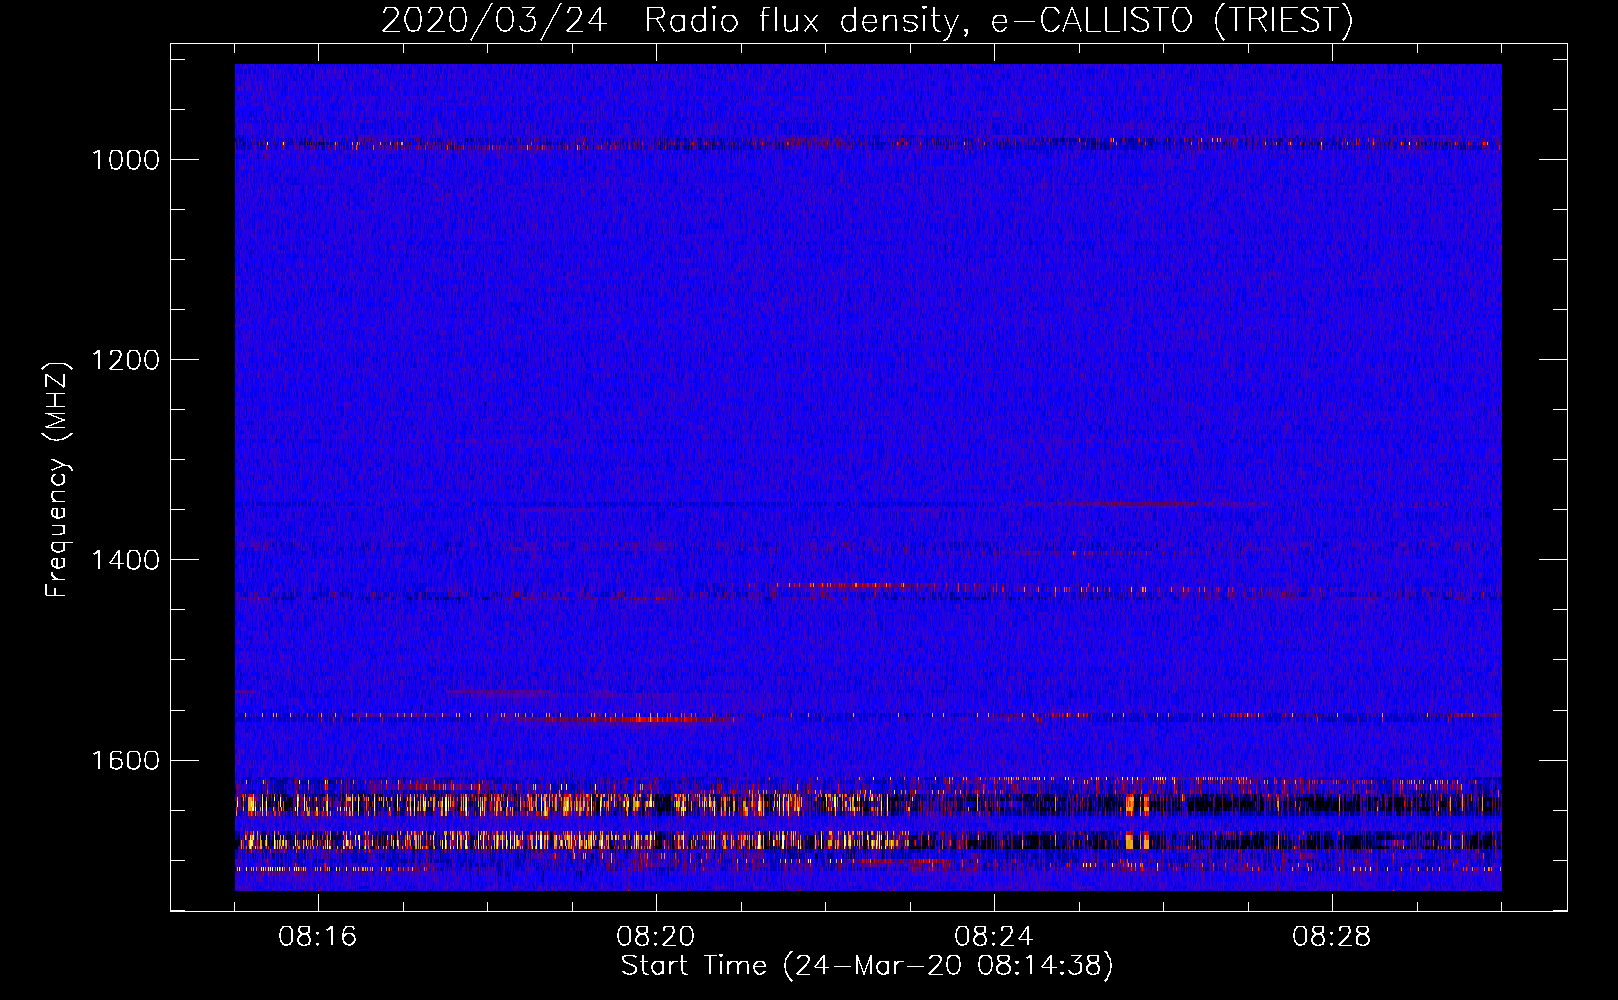Click the 'Frequency (MHZ)' axis title
1618x1000 pixels.
point(58,480)
